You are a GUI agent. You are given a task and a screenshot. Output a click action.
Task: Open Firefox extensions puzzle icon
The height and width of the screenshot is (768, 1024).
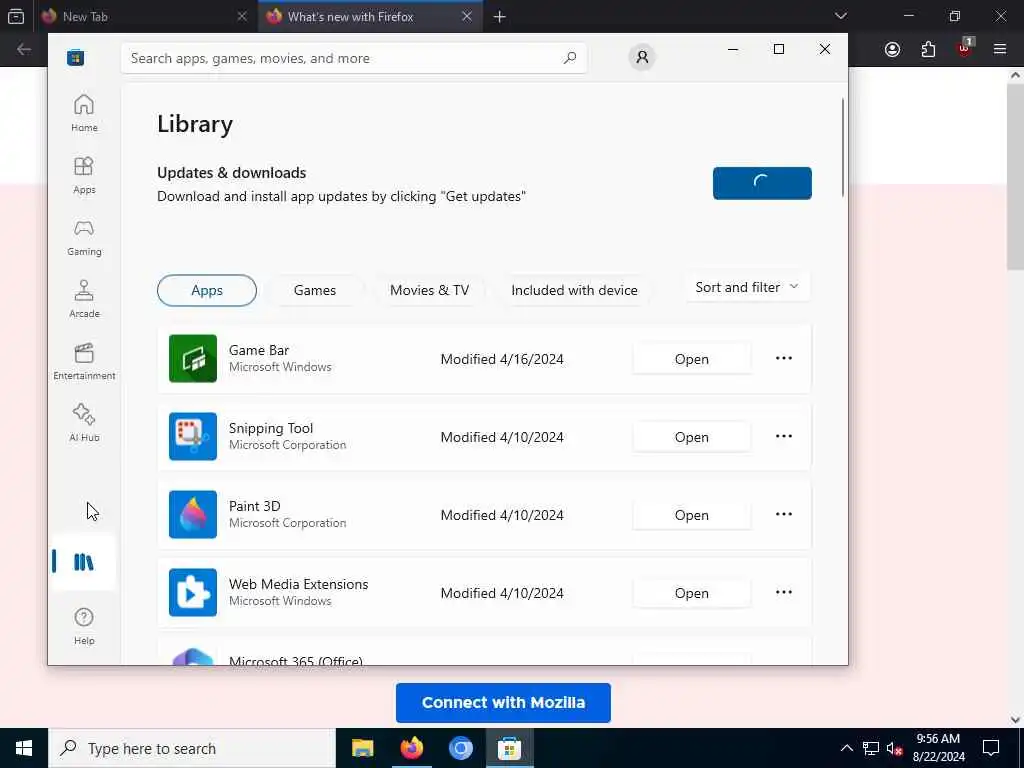tap(928, 50)
